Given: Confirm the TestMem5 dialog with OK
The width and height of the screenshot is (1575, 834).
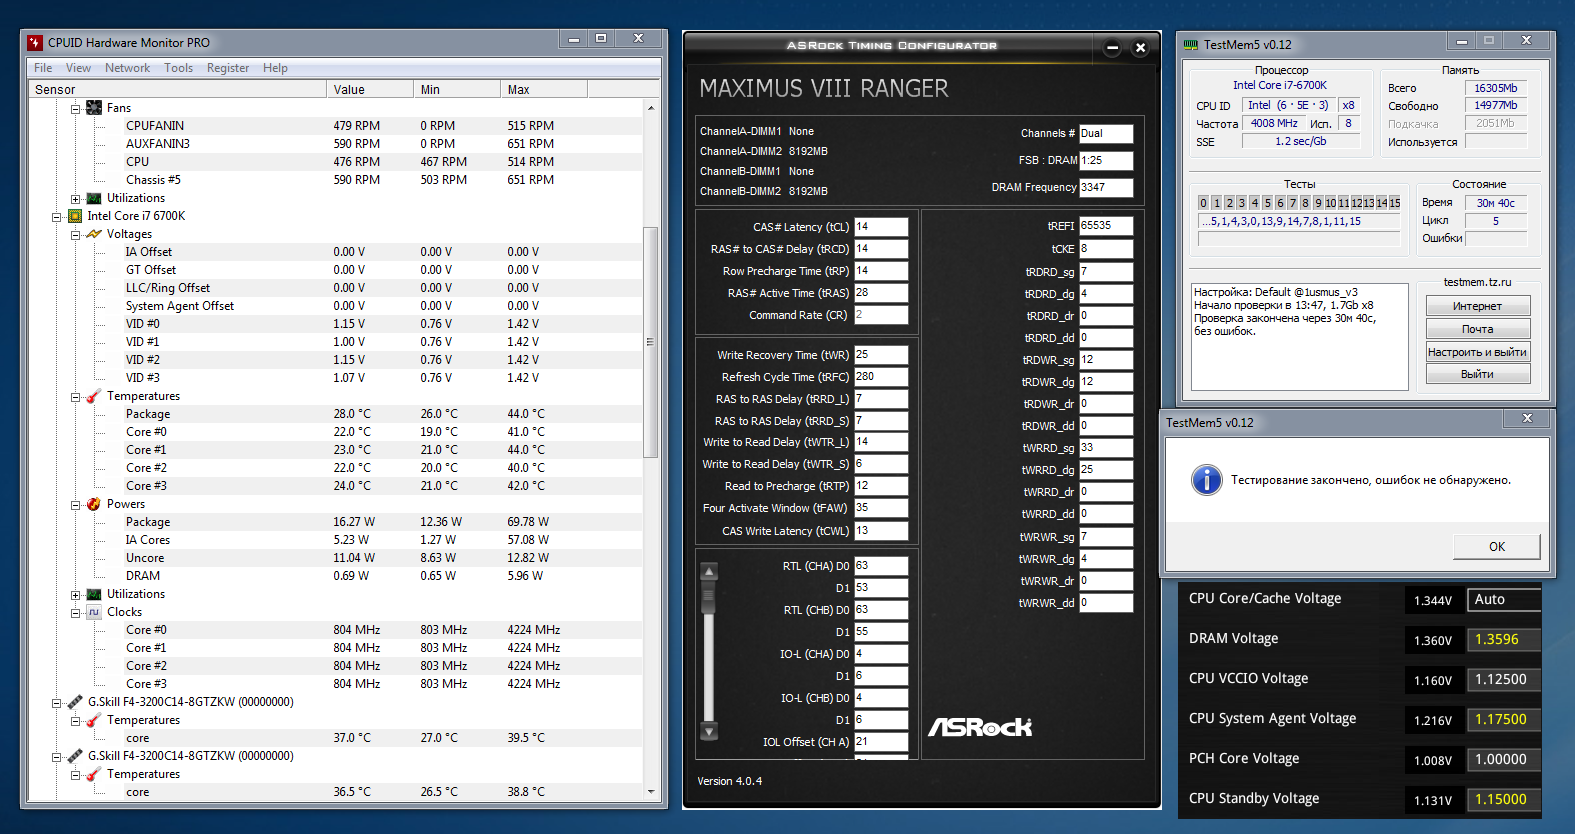Looking at the screenshot, I should point(1496,546).
